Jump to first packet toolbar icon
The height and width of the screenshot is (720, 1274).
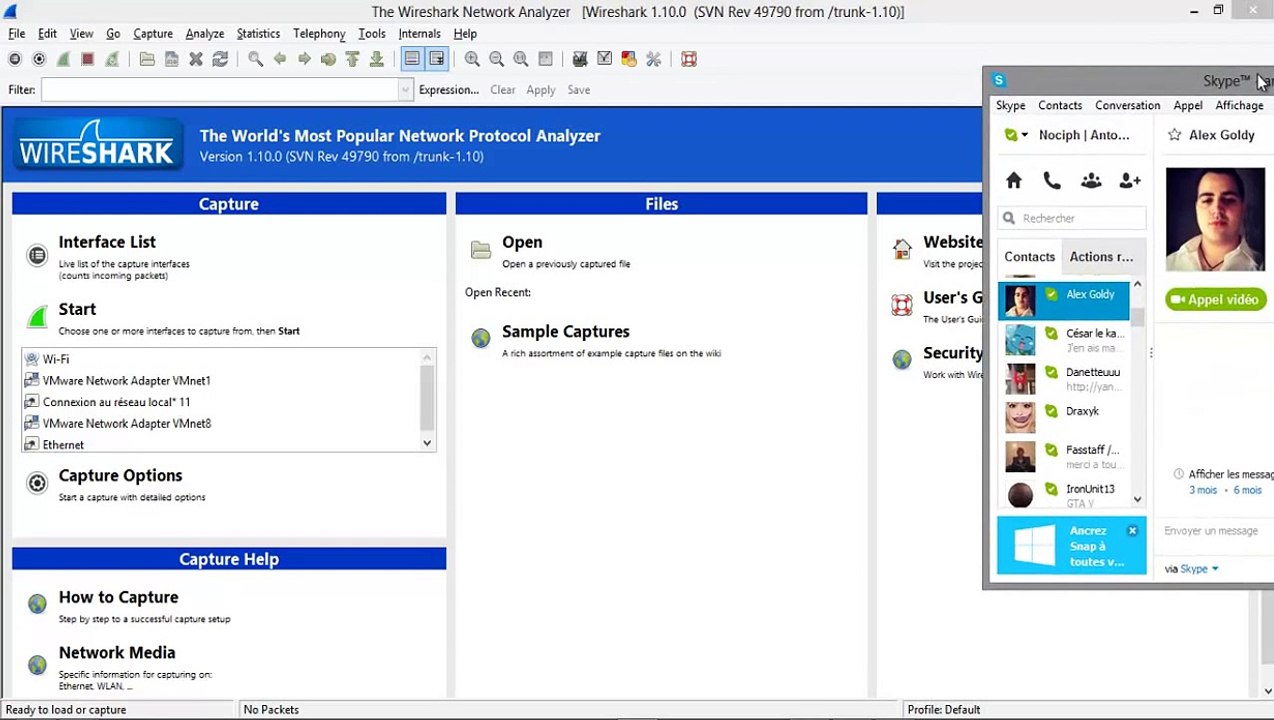[352, 59]
